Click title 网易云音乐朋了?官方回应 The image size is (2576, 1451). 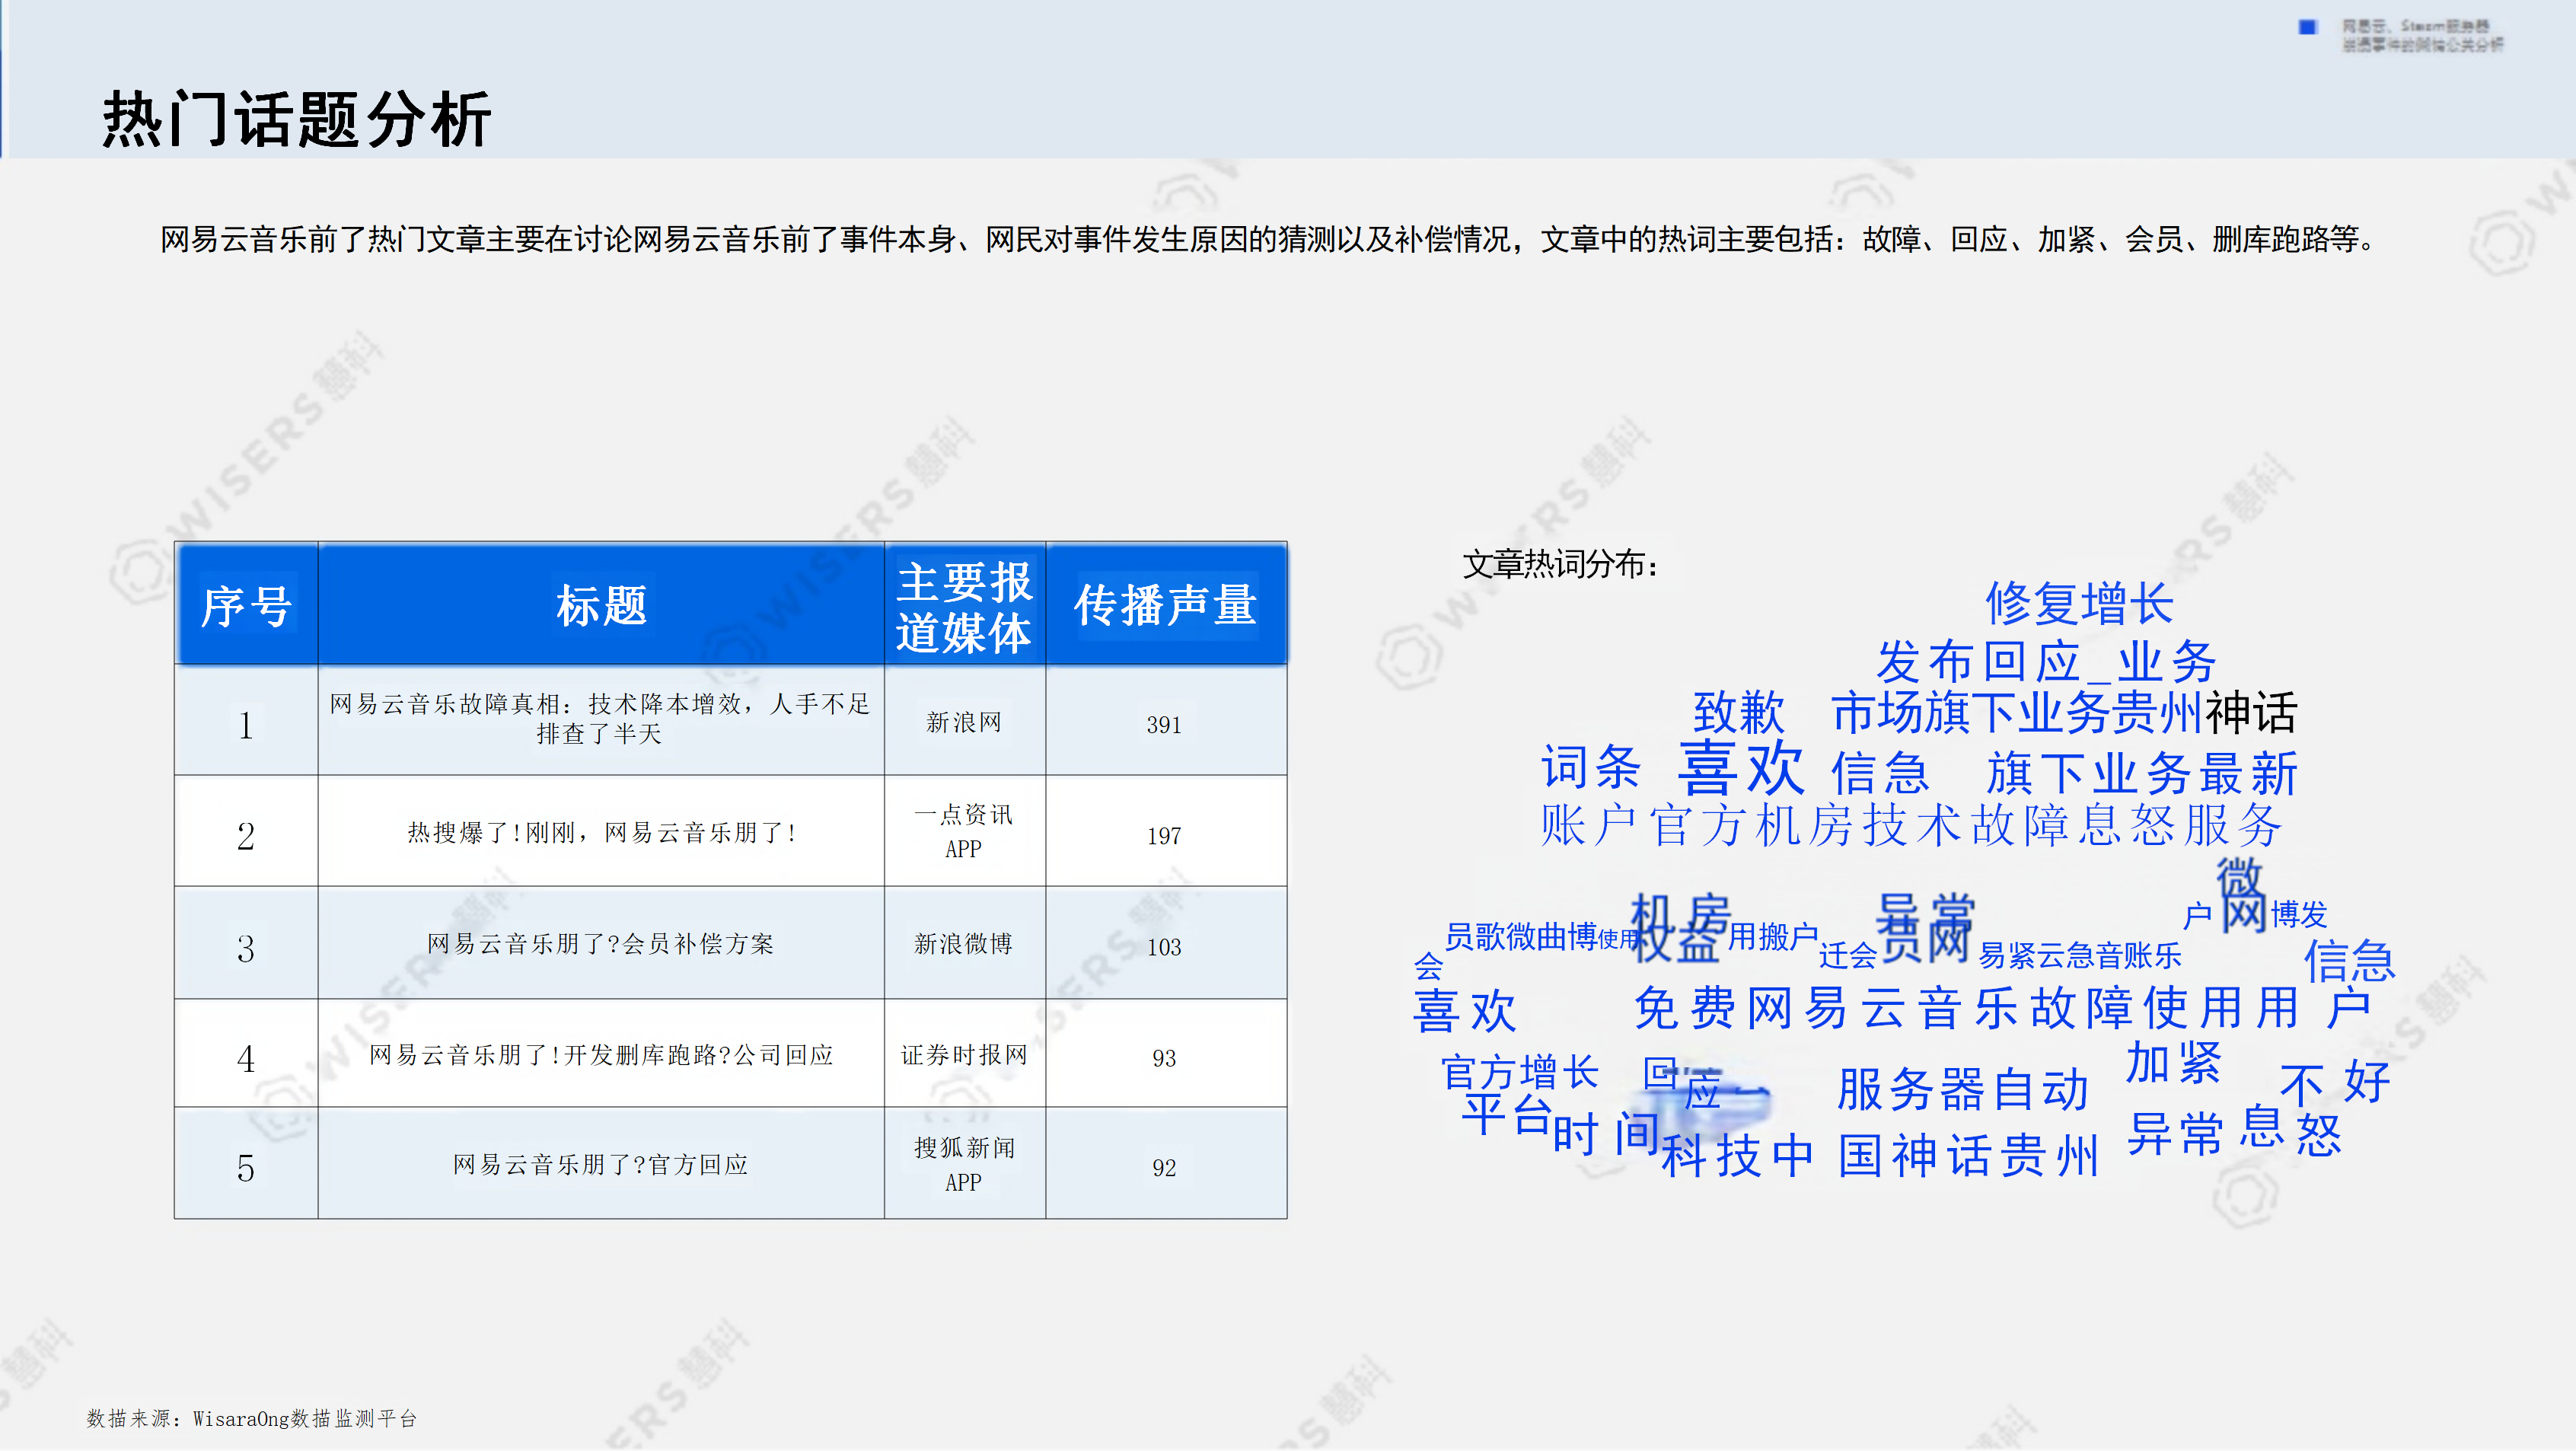(600, 1164)
